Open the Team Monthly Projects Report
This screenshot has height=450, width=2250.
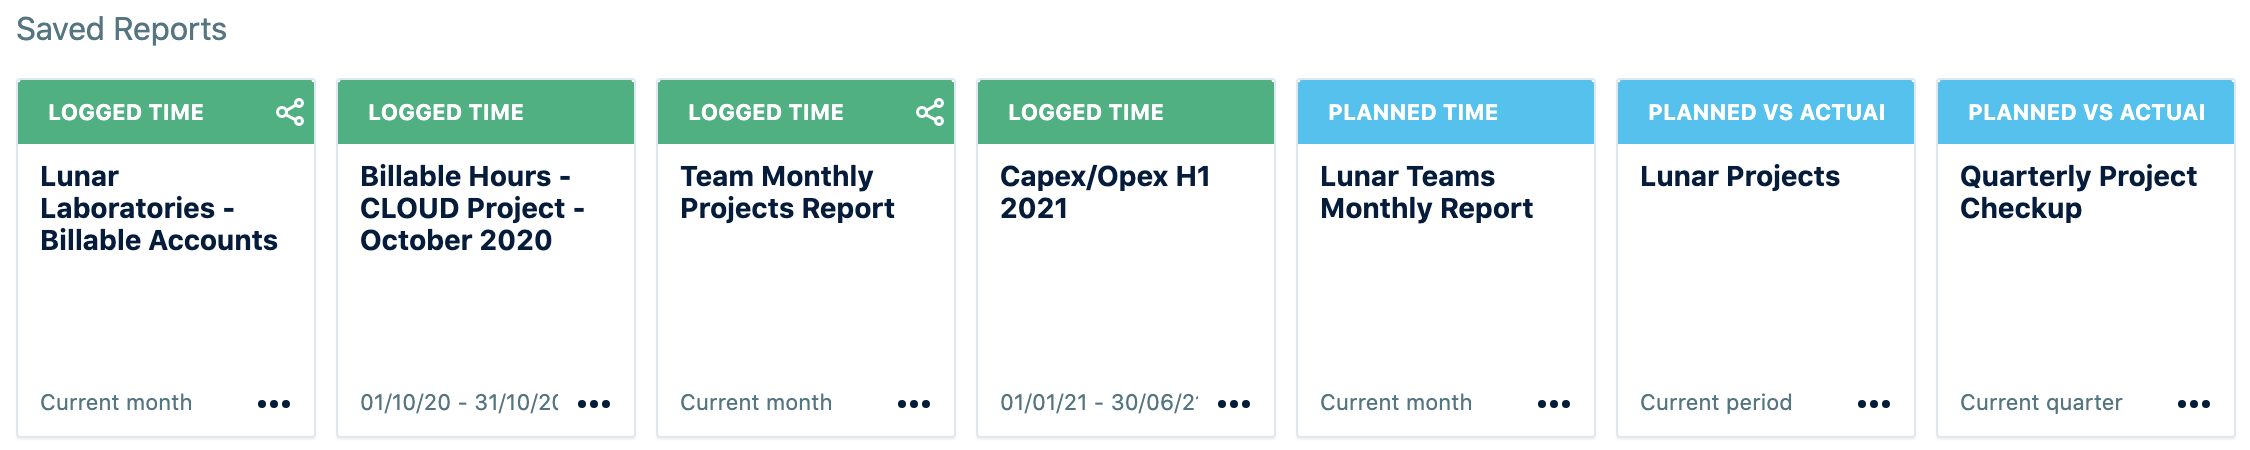click(787, 192)
